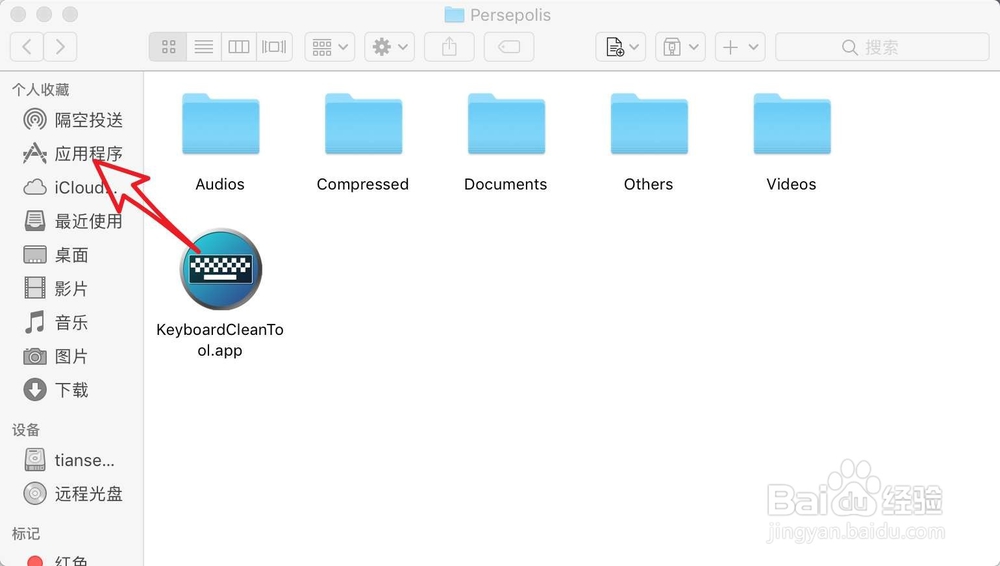The image size is (1000, 566).
Task: Switch to icon view mode
Action: click(168, 47)
